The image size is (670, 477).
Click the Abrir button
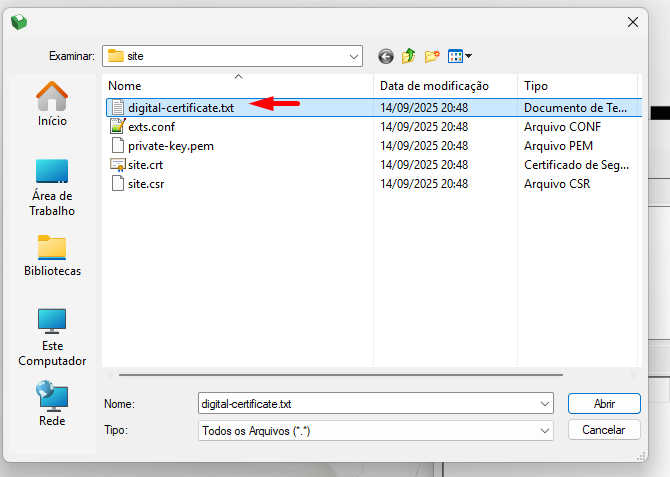coord(603,403)
